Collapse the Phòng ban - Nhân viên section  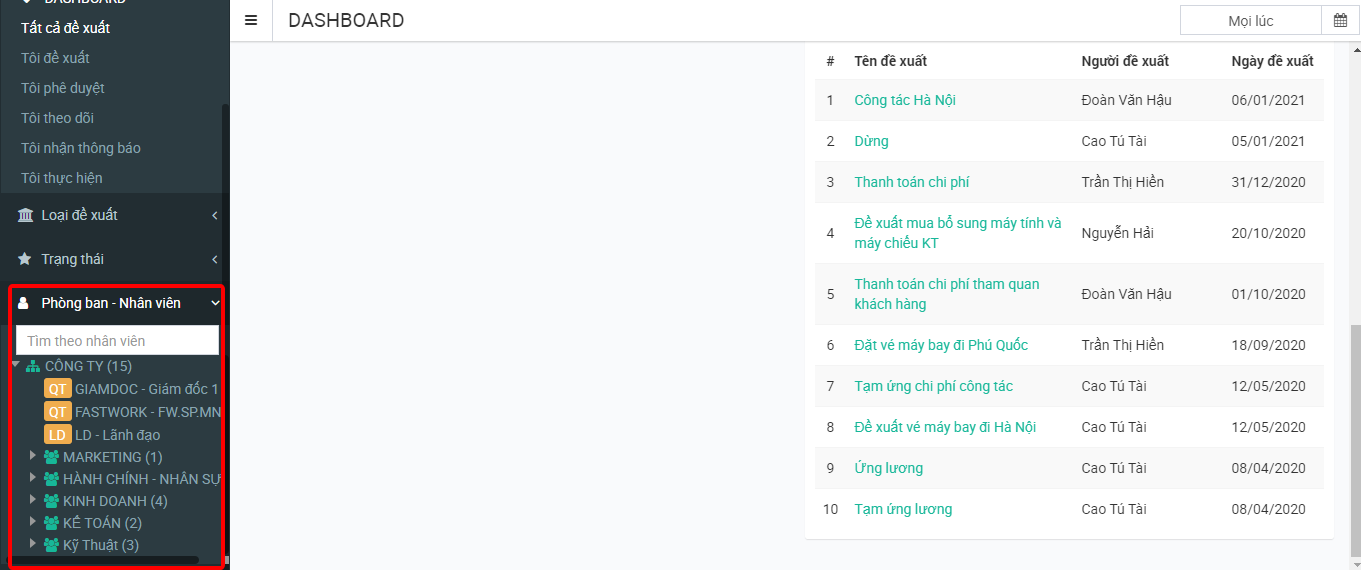pyautogui.click(x=214, y=303)
